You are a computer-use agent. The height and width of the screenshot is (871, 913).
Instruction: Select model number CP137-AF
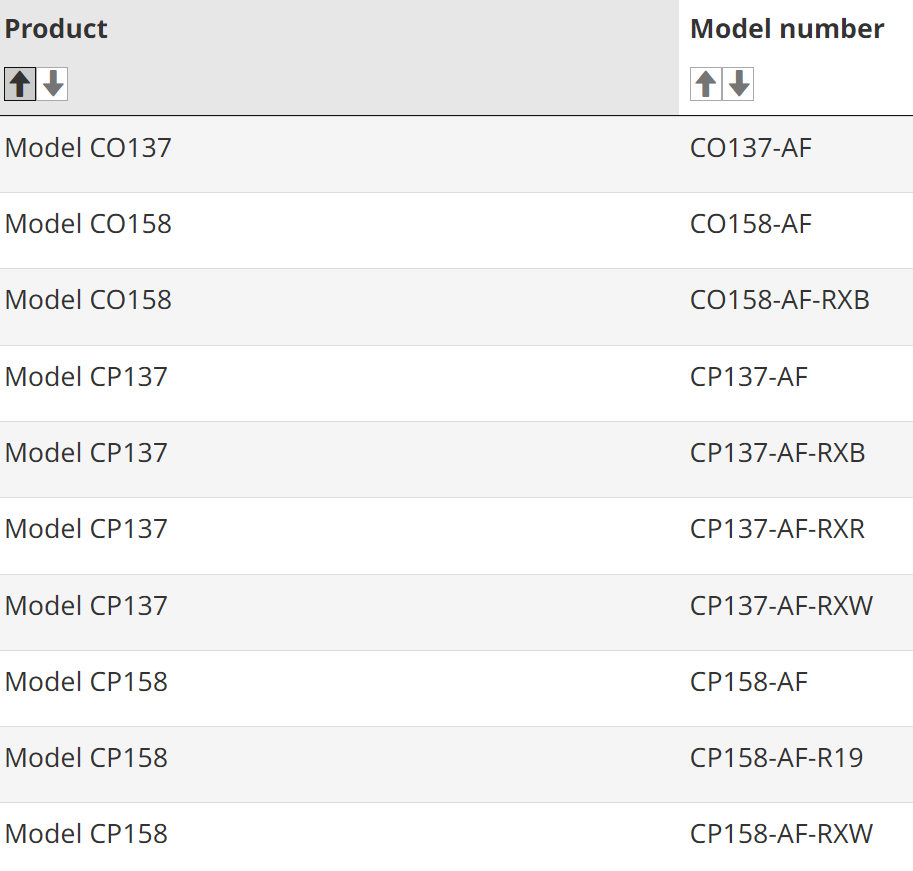pyautogui.click(x=749, y=377)
